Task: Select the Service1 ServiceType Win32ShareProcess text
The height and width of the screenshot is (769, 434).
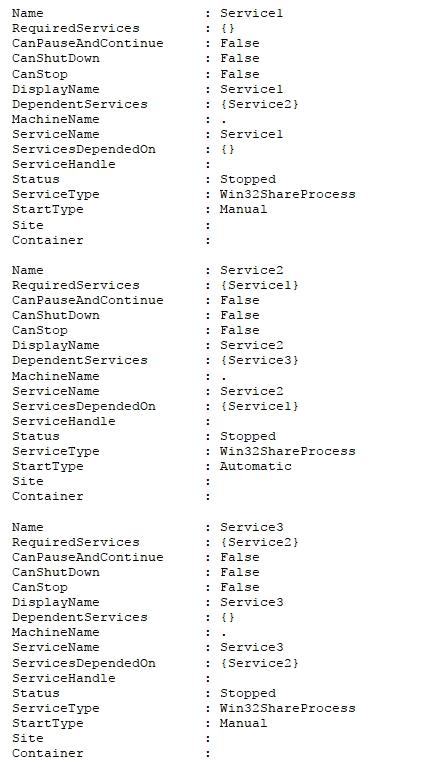Action: click(287, 194)
